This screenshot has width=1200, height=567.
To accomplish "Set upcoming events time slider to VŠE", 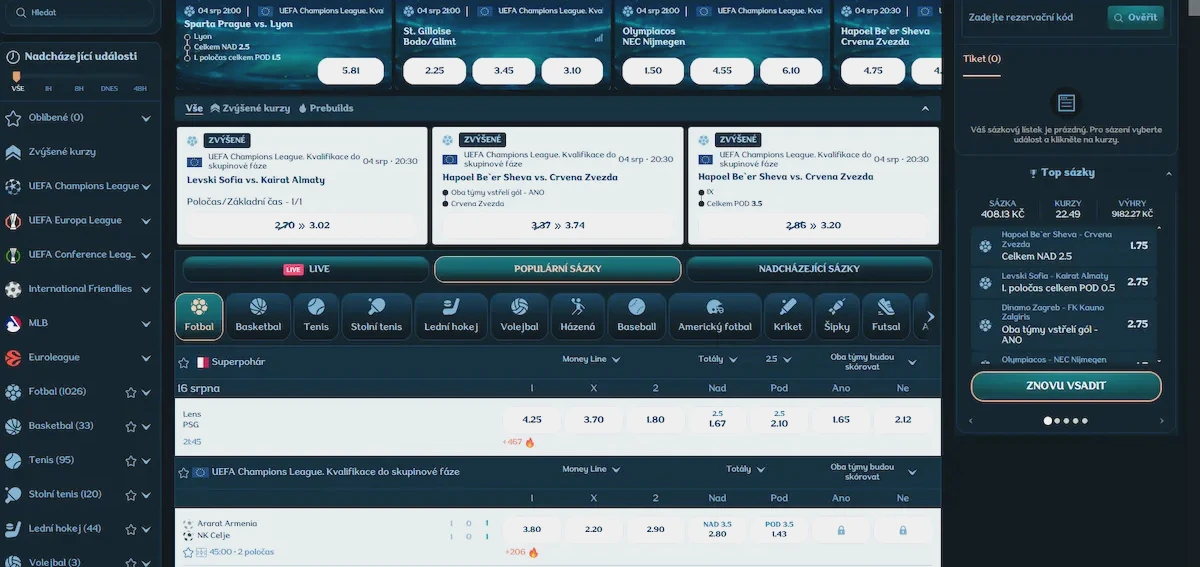I will point(17,88).
